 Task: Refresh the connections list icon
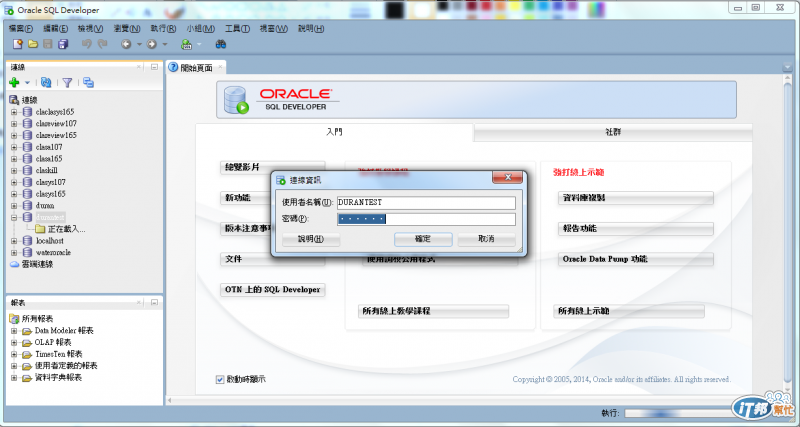coord(46,82)
